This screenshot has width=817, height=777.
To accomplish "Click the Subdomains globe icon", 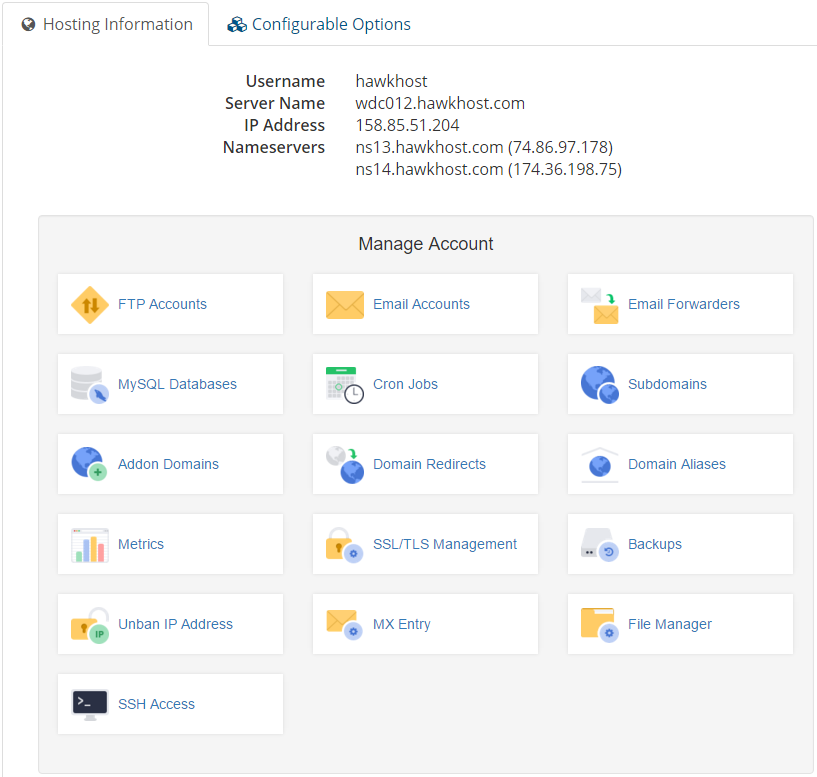I will (x=600, y=385).
